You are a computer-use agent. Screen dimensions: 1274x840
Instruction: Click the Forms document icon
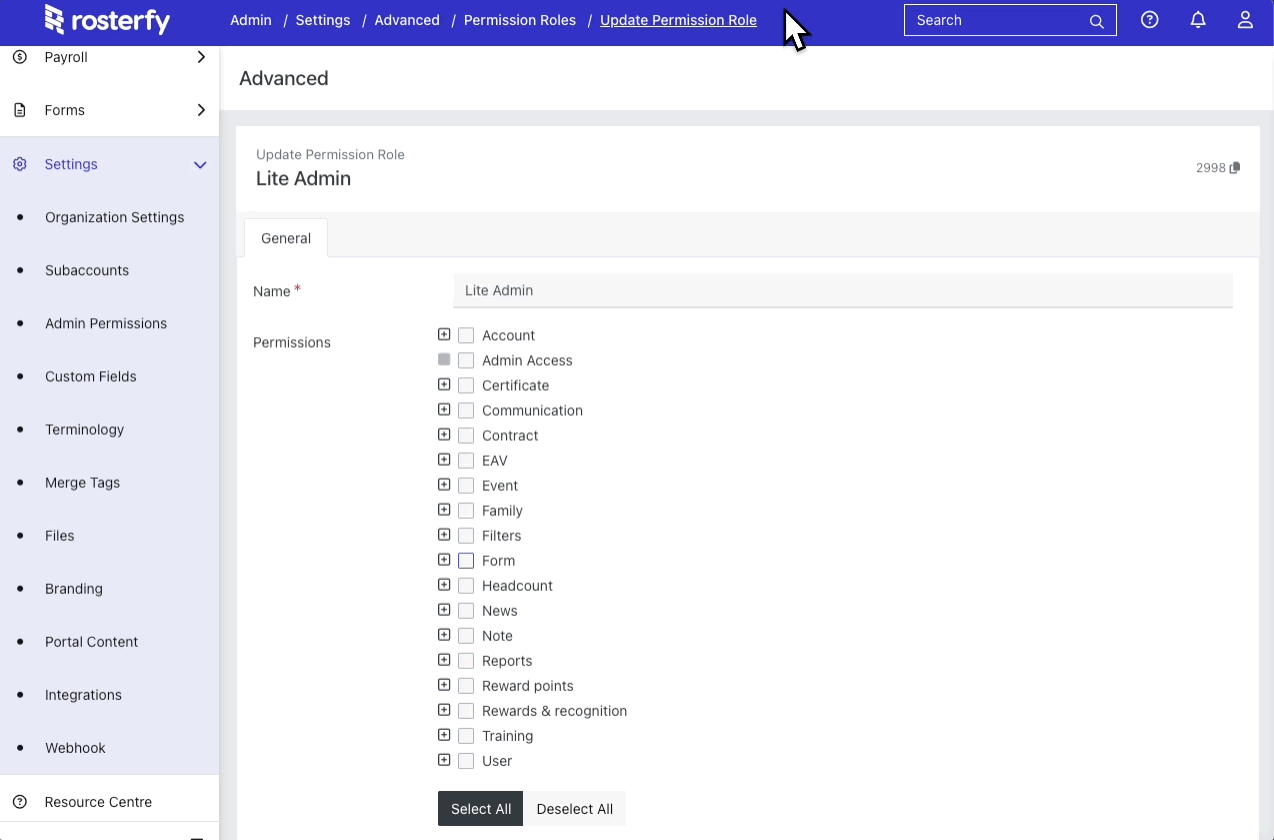pos(20,110)
